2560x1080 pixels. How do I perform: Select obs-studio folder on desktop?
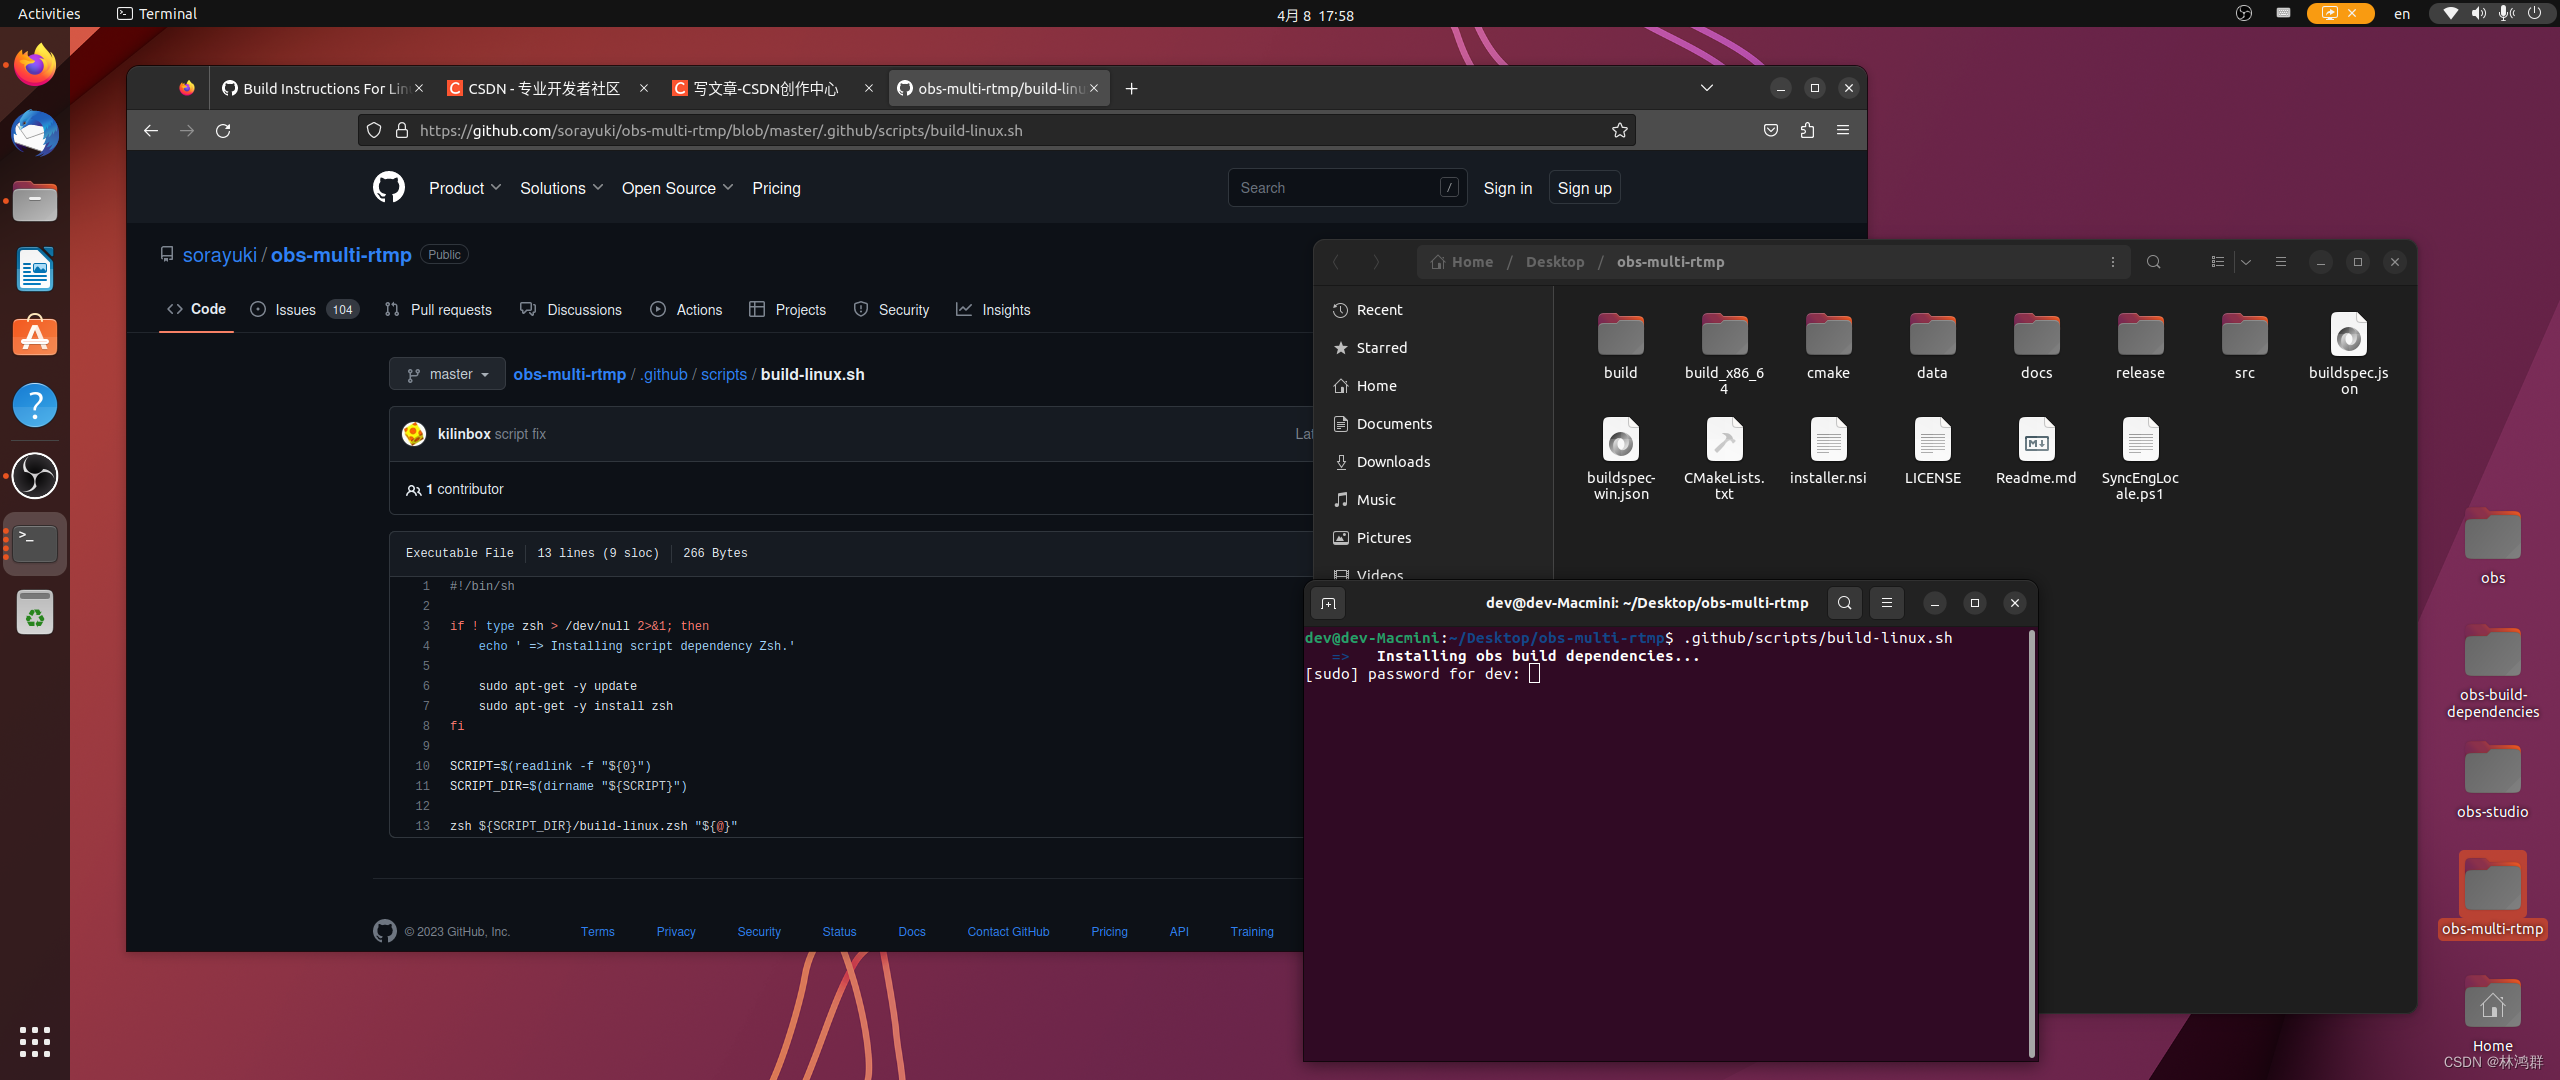click(2492, 782)
